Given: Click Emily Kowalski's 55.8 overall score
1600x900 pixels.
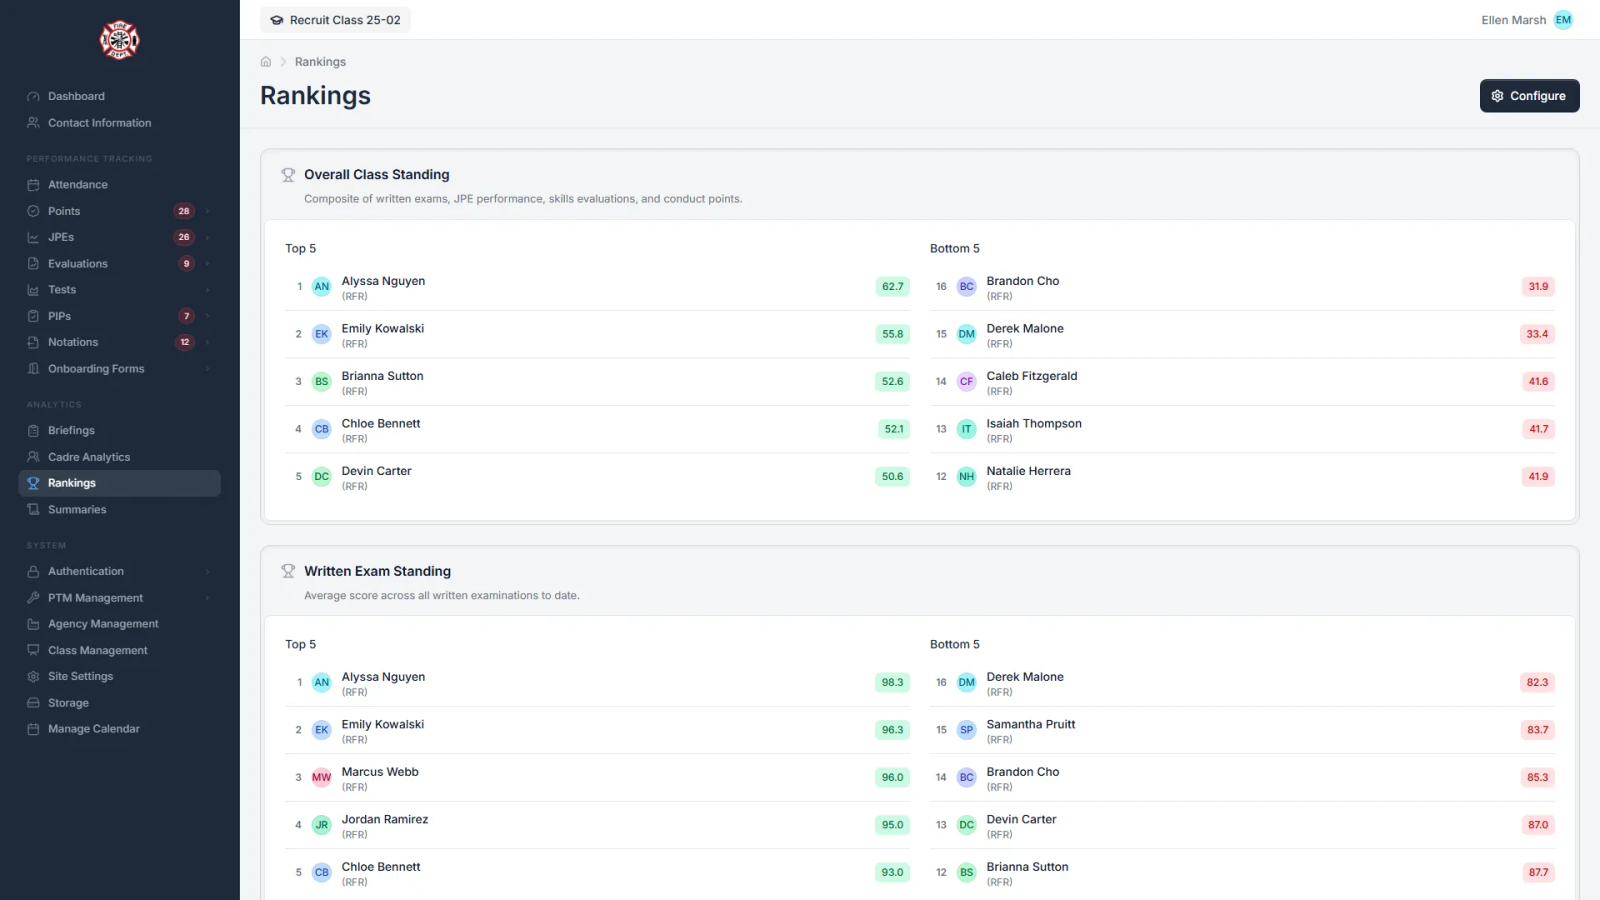Looking at the screenshot, I should click(x=892, y=334).
